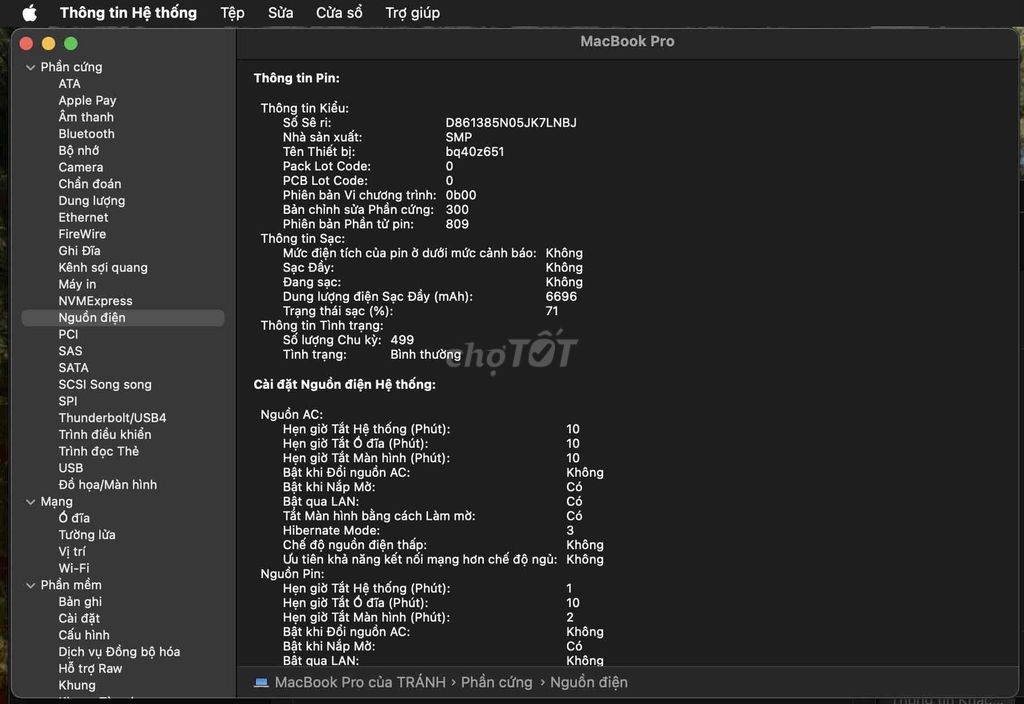Click the Cài đặt Nguồn điện Hệ thống heading
This screenshot has height=704, width=1024.
click(344, 385)
